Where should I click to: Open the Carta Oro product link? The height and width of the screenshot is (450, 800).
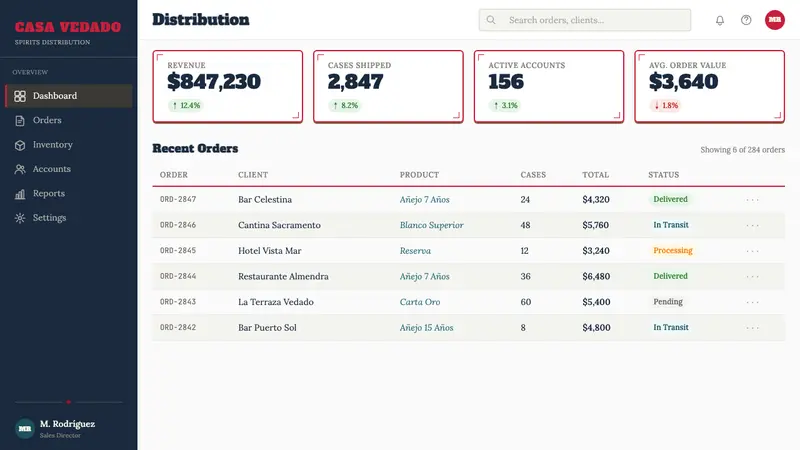pyautogui.click(x=420, y=302)
